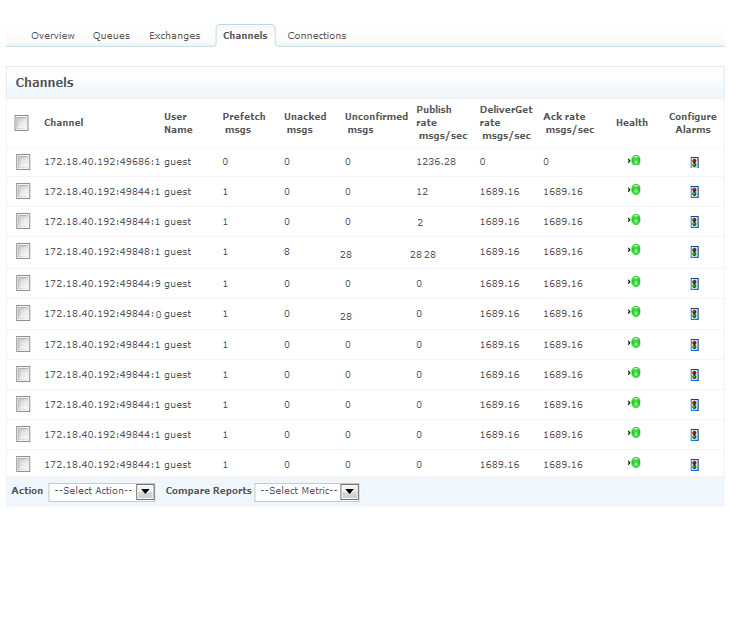This screenshot has width=731, height=630.
Task: Click health icon for channel 172.18.40.192:49686:1
Action: point(634,160)
